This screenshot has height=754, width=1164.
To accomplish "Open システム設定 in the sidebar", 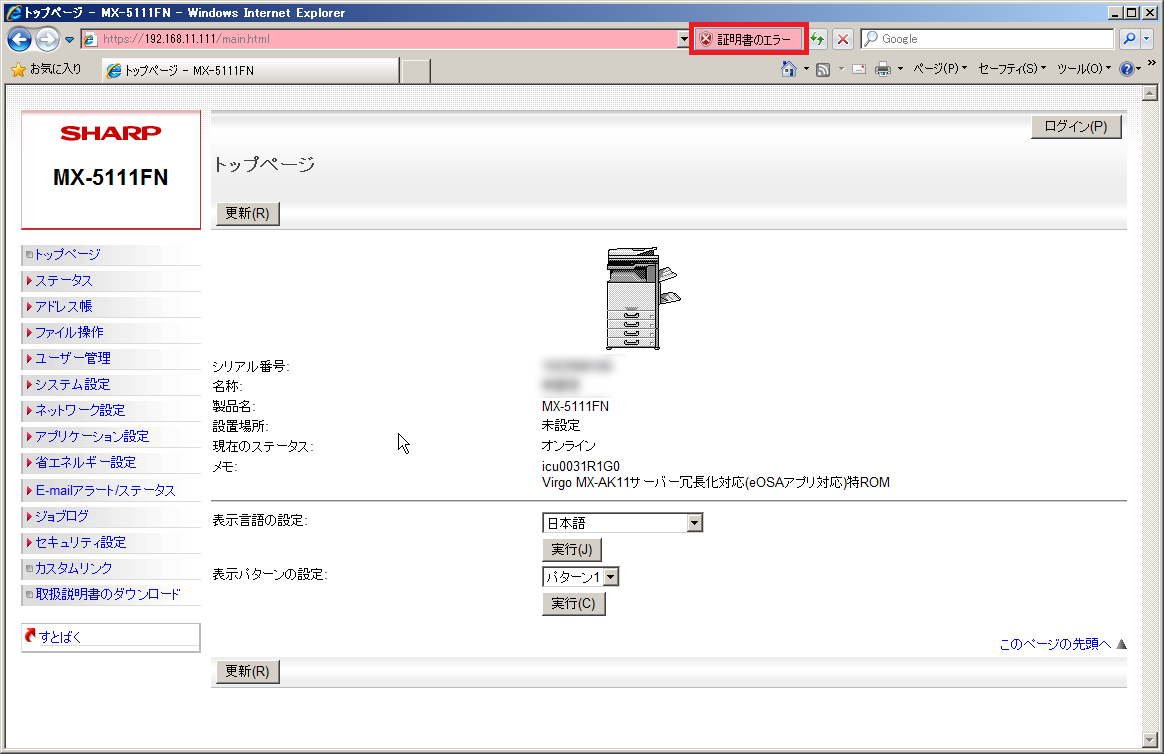I will point(73,384).
